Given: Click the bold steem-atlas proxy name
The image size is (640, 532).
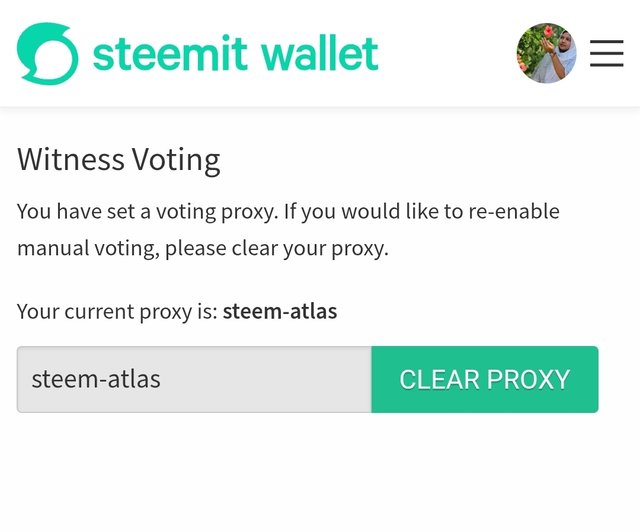Looking at the screenshot, I should (280, 311).
